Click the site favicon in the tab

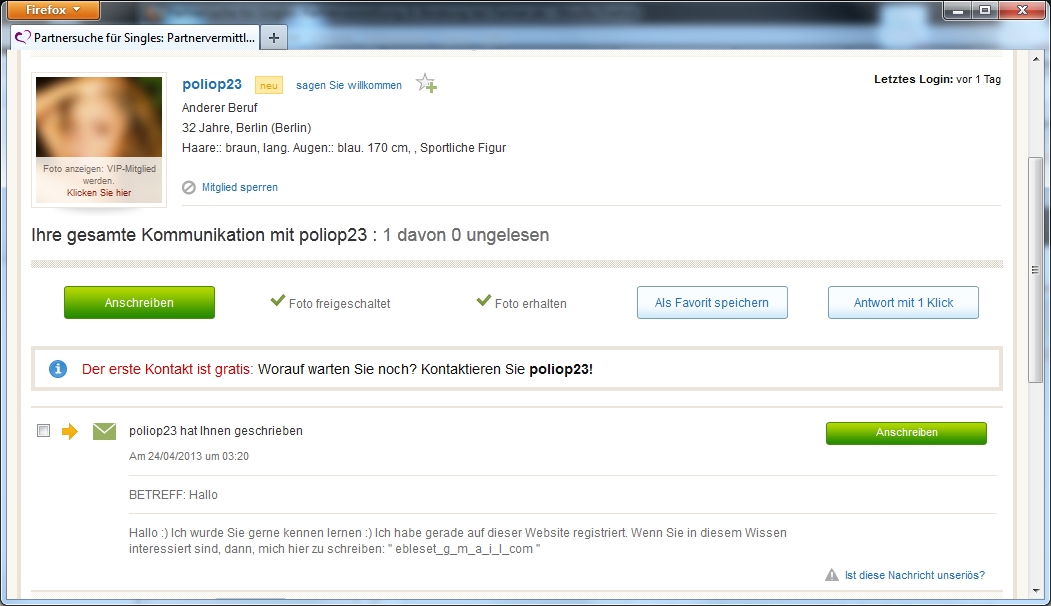click(23, 38)
